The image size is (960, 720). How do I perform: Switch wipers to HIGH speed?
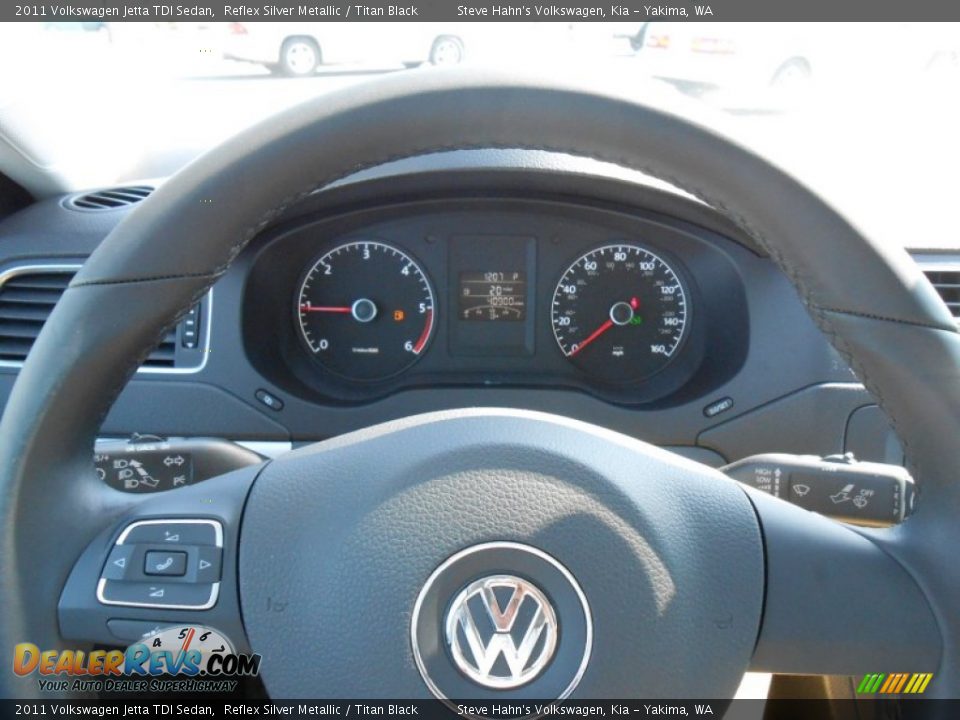click(763, 472)
